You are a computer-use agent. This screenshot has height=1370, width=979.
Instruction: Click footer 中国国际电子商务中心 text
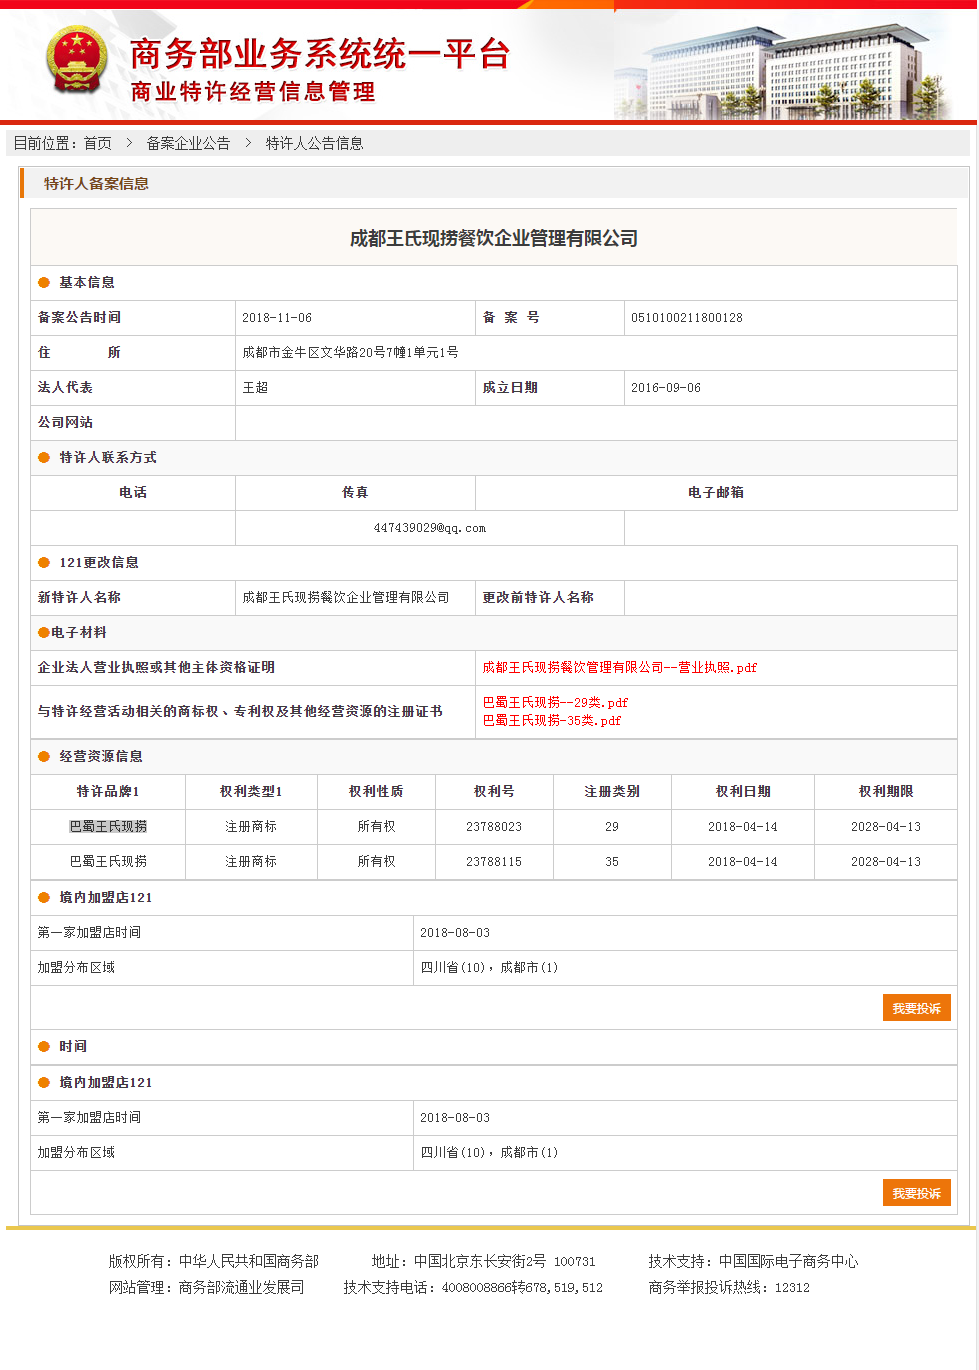pos(788,1262)
